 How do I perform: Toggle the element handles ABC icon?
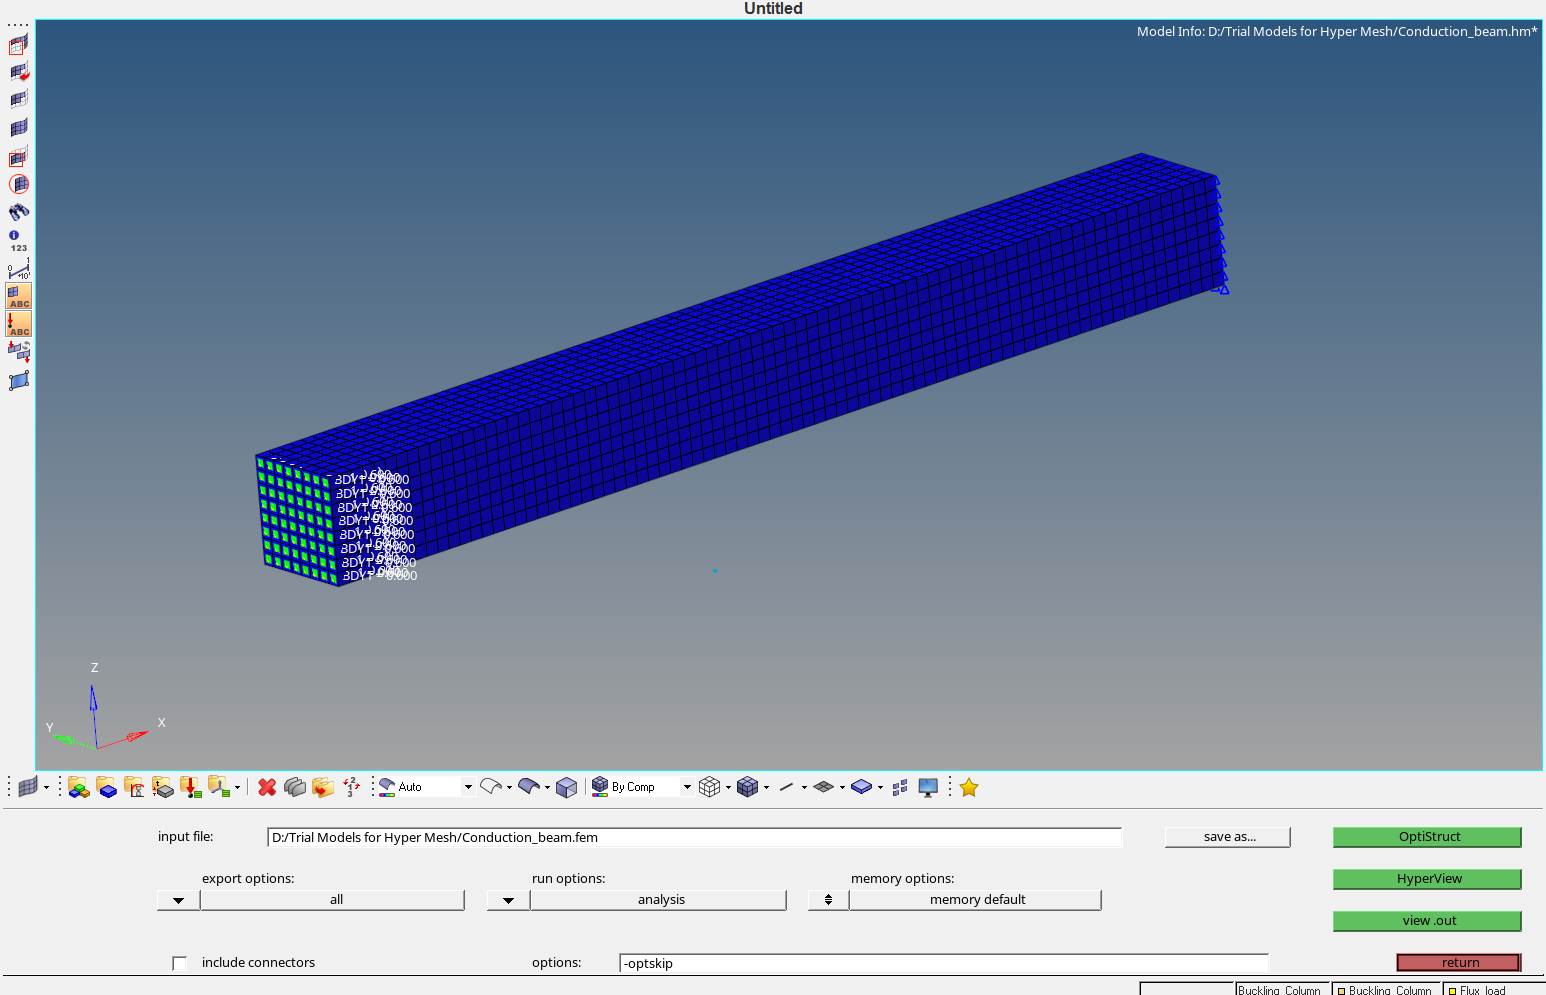pos(19,296)
